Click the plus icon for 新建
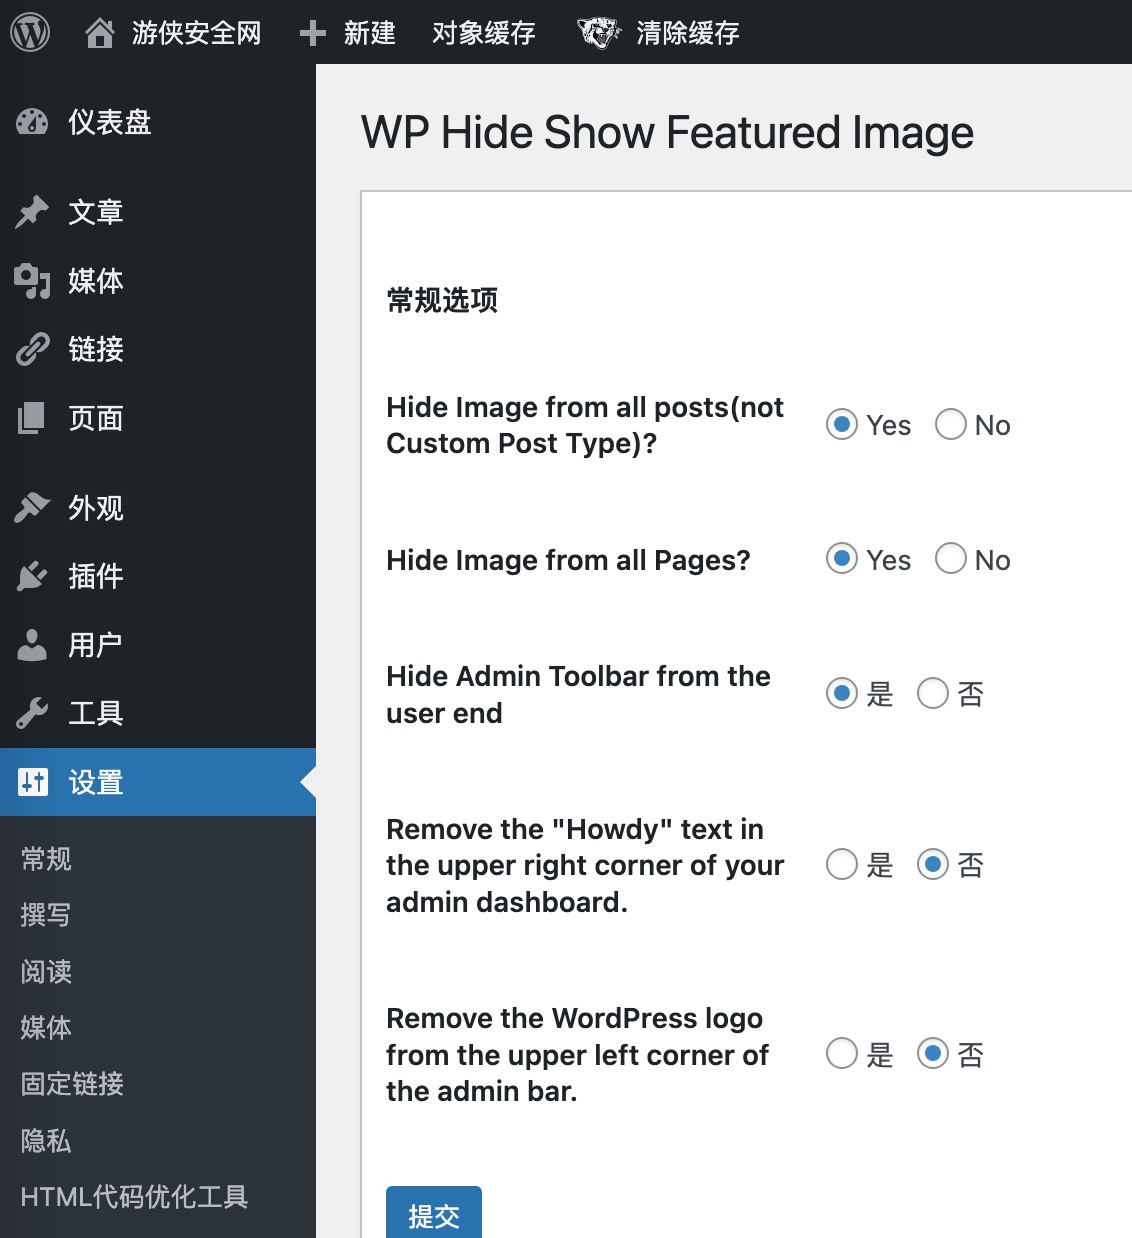 coord(313,33)
